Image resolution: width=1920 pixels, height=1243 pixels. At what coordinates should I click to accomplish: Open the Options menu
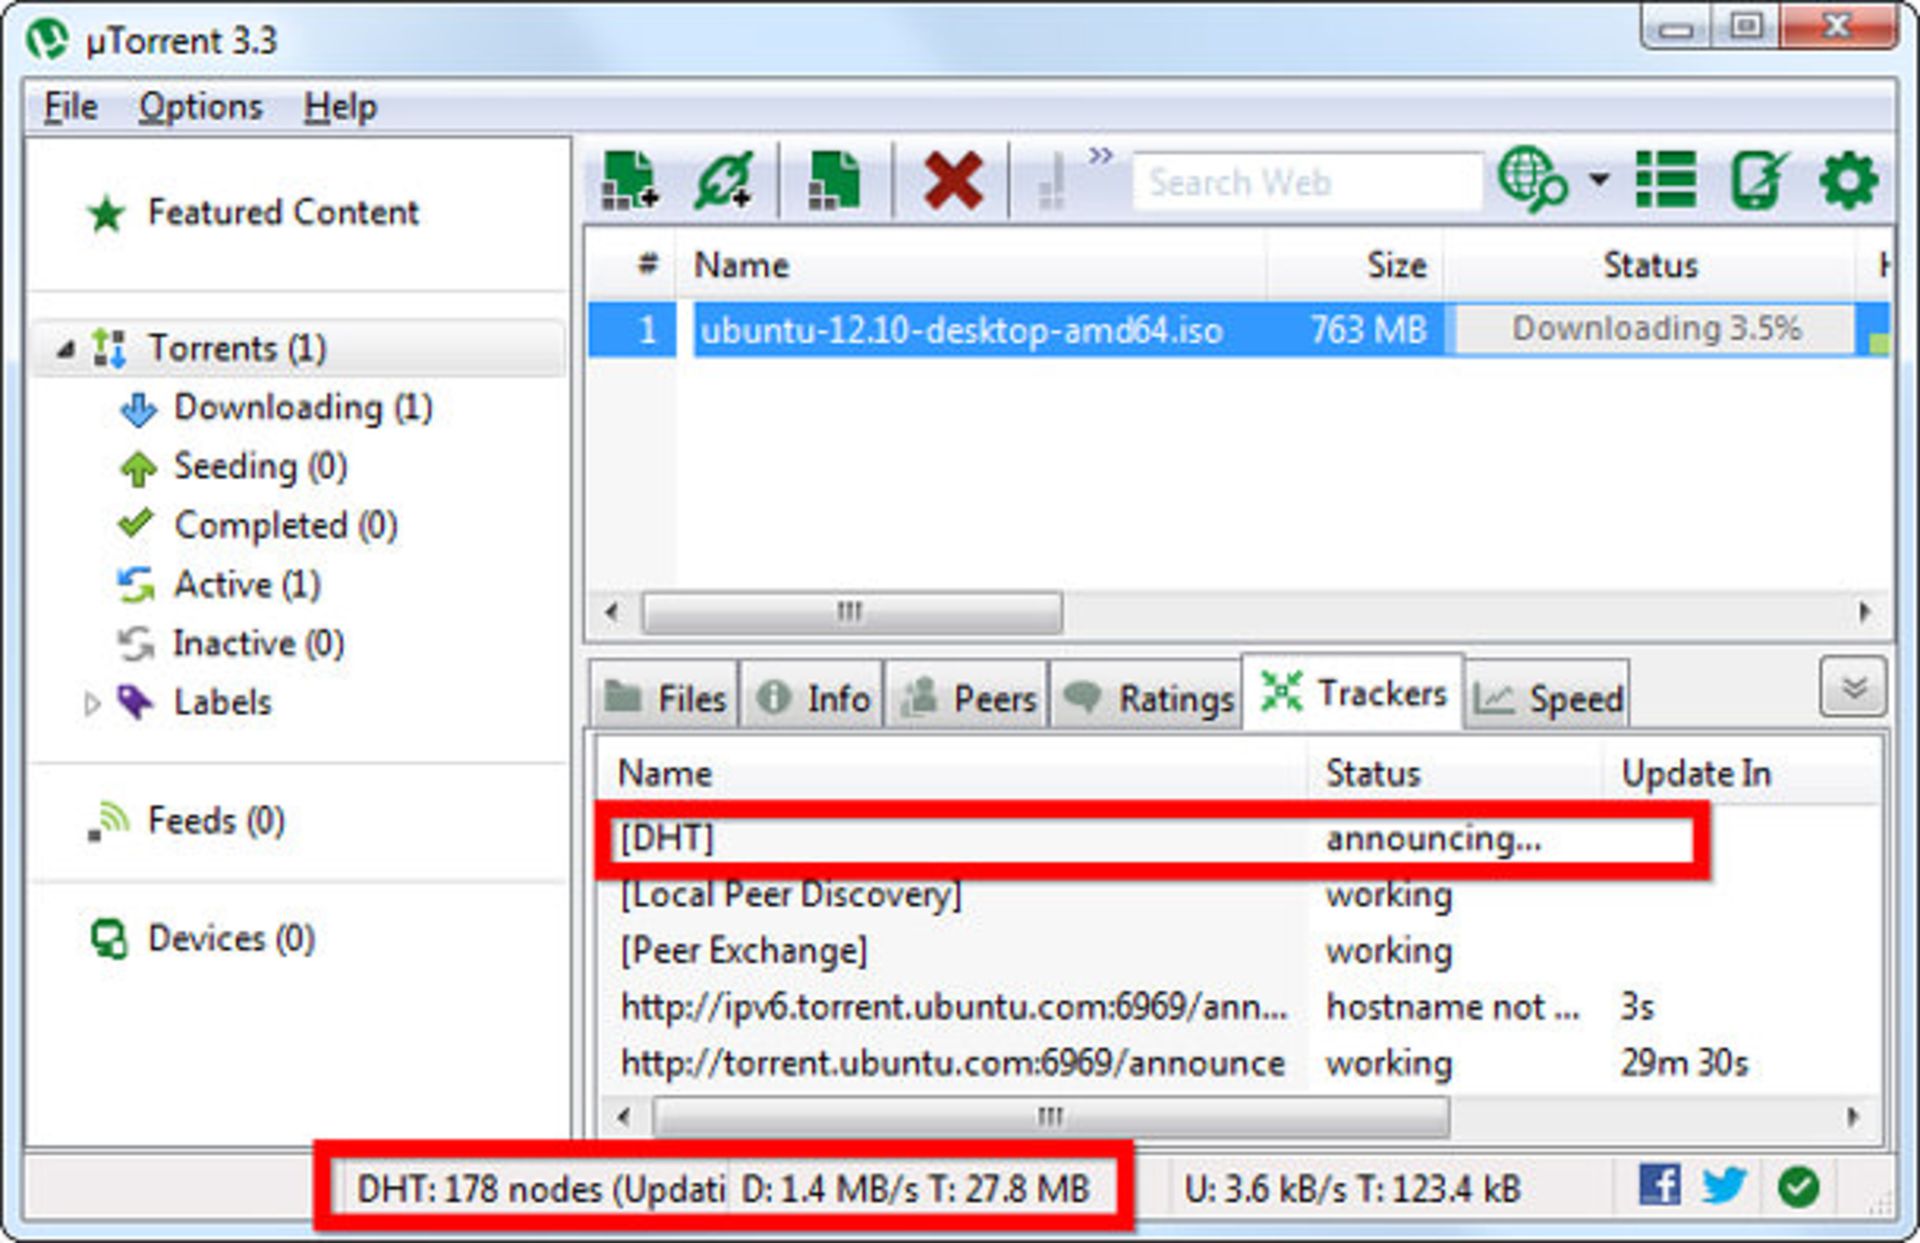(x=200, y=106)
